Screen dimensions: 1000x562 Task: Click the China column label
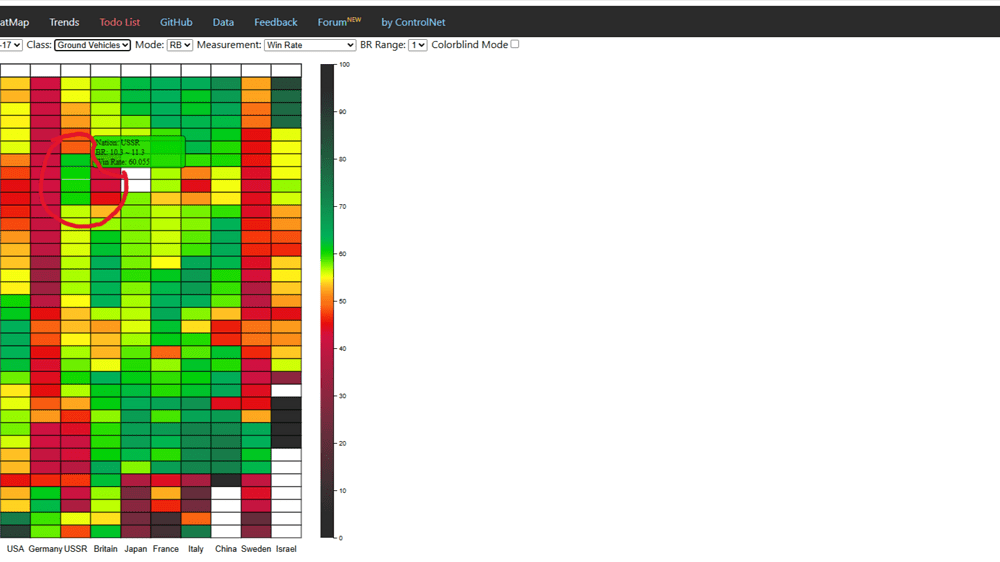coord(226,548)
